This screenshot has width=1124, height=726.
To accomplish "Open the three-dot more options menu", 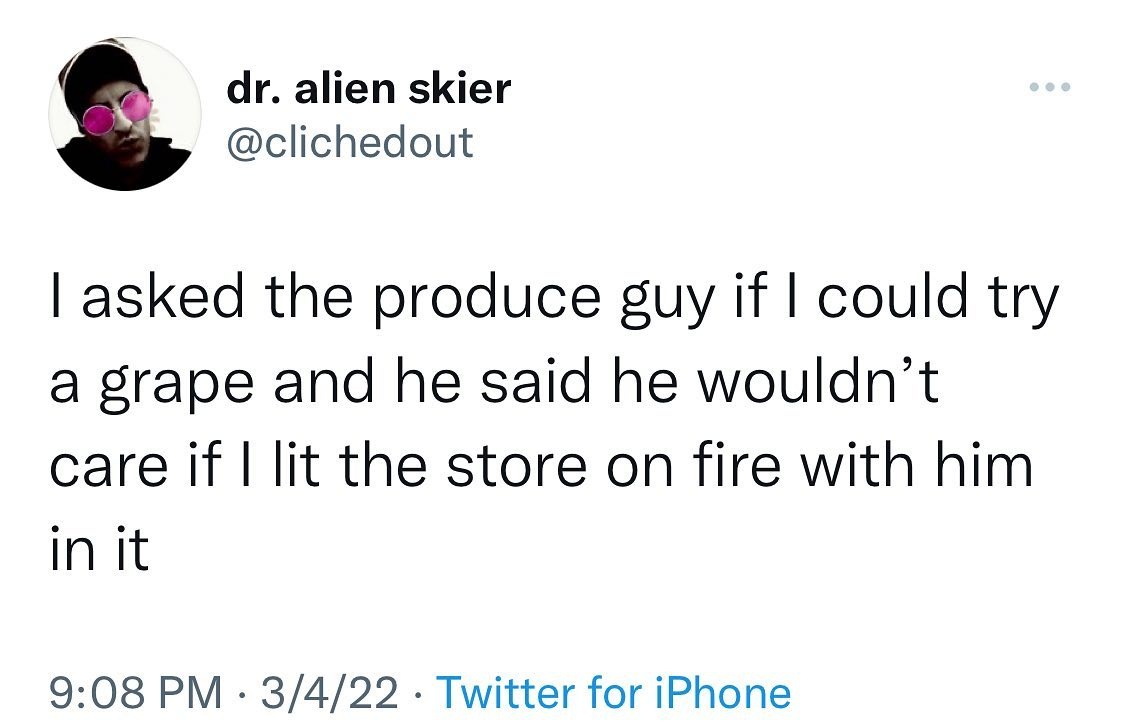I will (x=1049, y=87).
